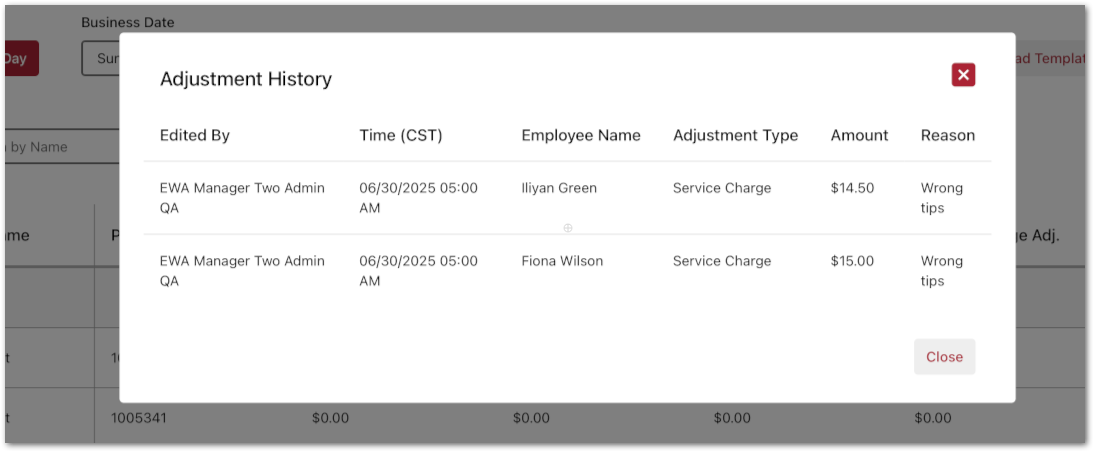1094x452 pixels.
Task: Select the Fiona Wilson employee name cell
Action: coord(562,261)
